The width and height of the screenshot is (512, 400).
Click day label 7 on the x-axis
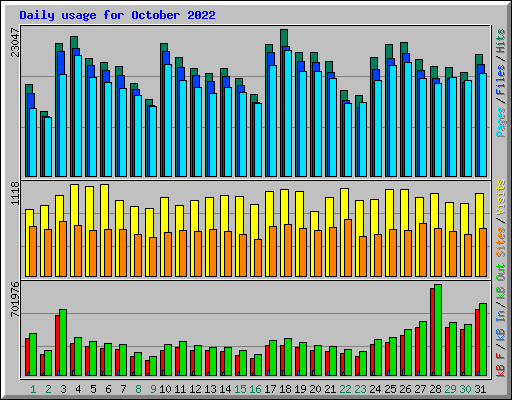pos(123,389)
